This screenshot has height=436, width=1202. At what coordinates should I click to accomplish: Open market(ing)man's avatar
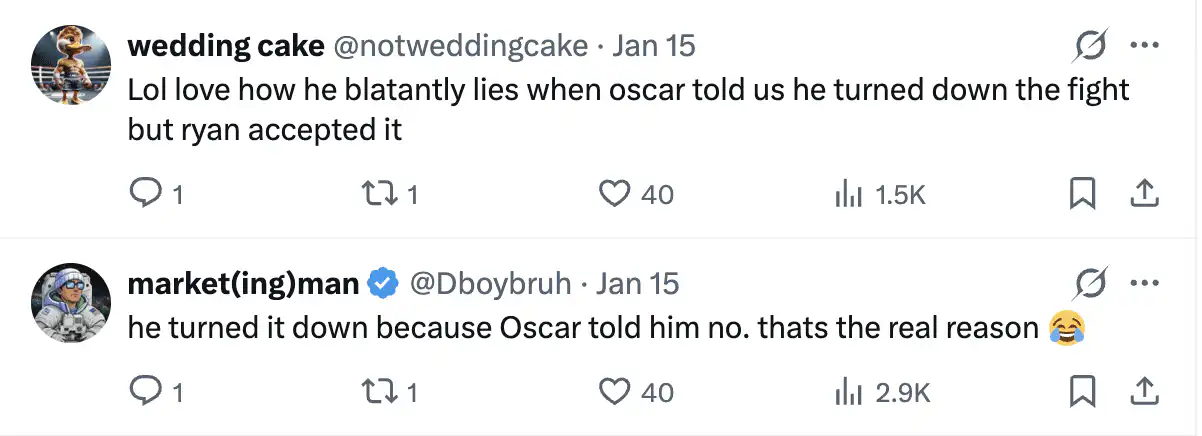(x=72, y=302)
